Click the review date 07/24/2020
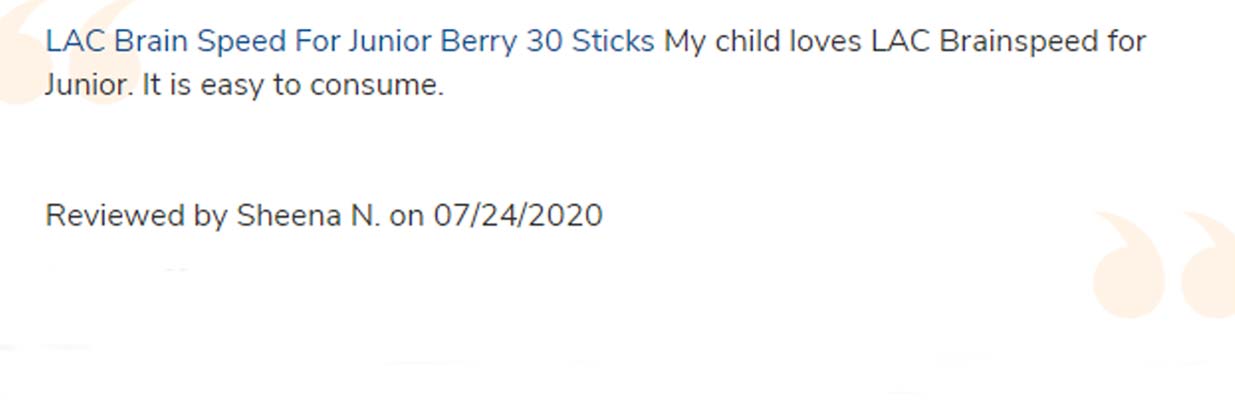Viewport: 1235px width, 400px height. coord(518,216)
